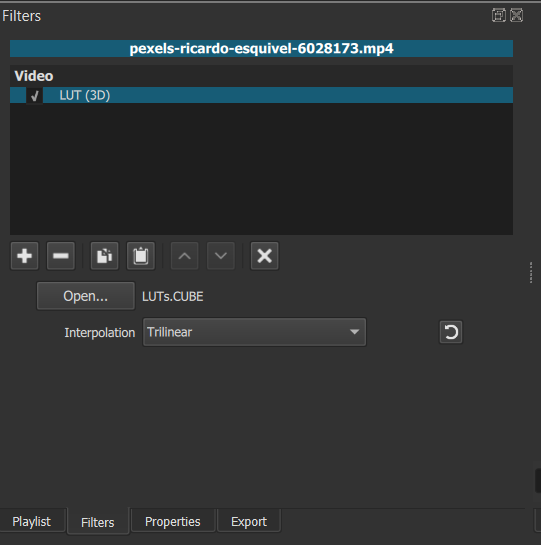
Task: Remove the selected filter with the minus icon
Action: pyautogui.click(x=60, y=256)
